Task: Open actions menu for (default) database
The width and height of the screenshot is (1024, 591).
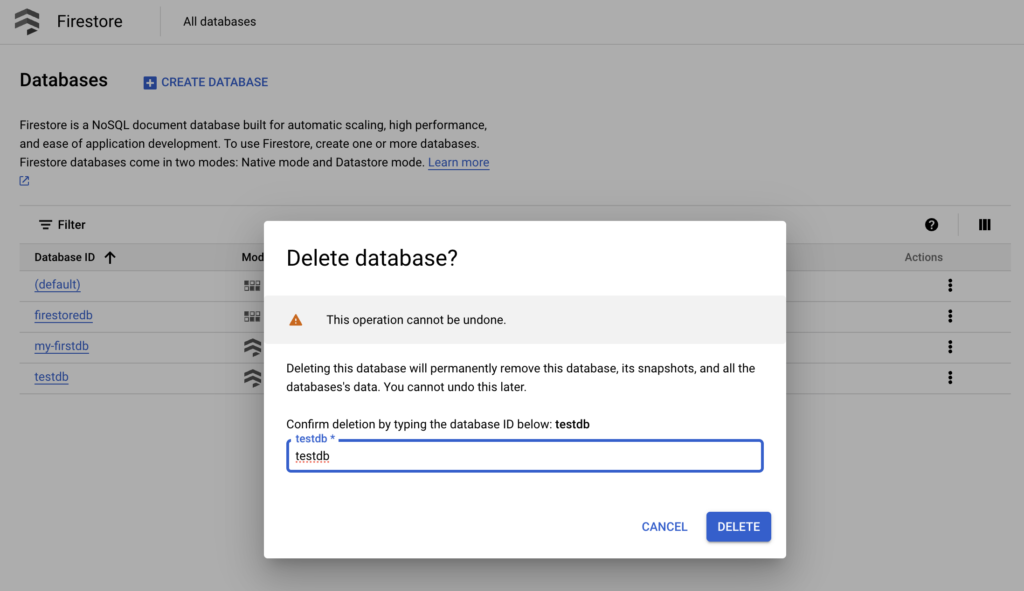Action: pos(950,285)
